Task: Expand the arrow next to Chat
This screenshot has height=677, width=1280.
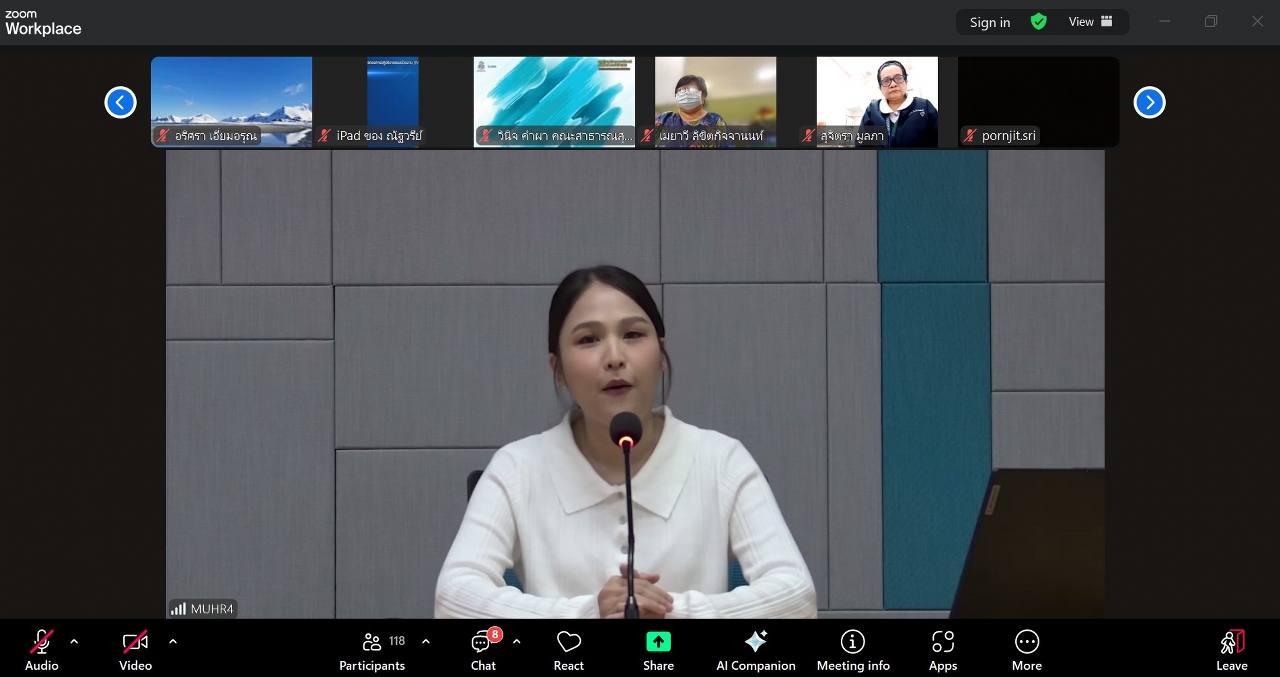Action: 516,642
